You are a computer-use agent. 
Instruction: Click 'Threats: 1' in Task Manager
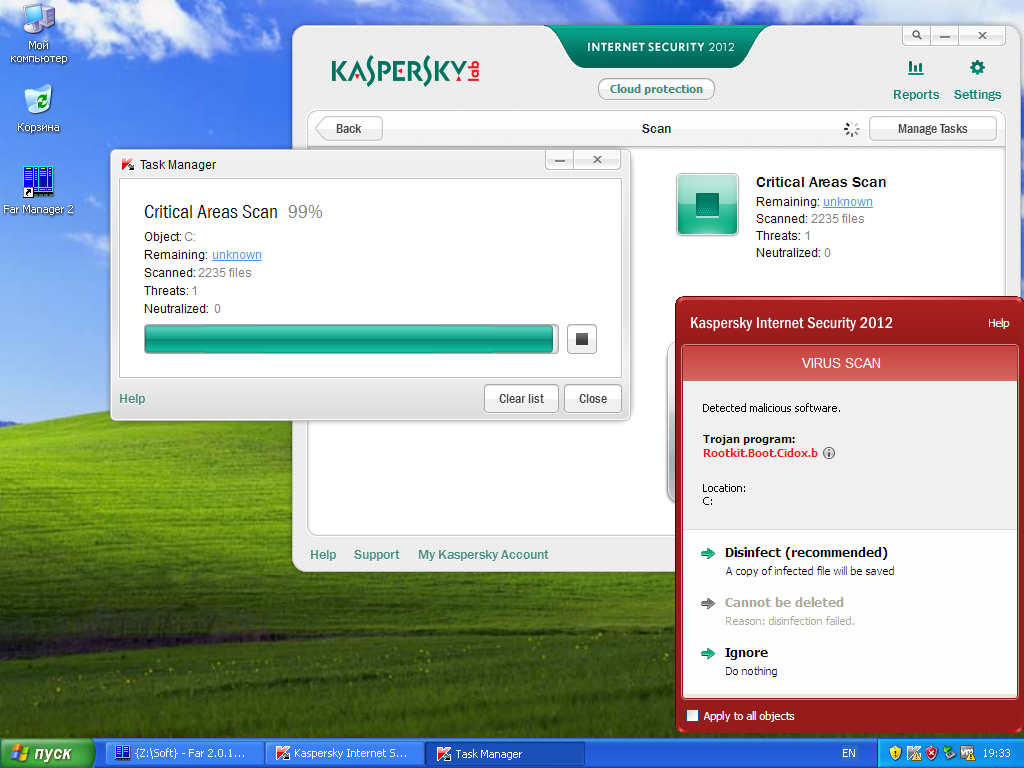pyautogui.click(x=170, y=291)
